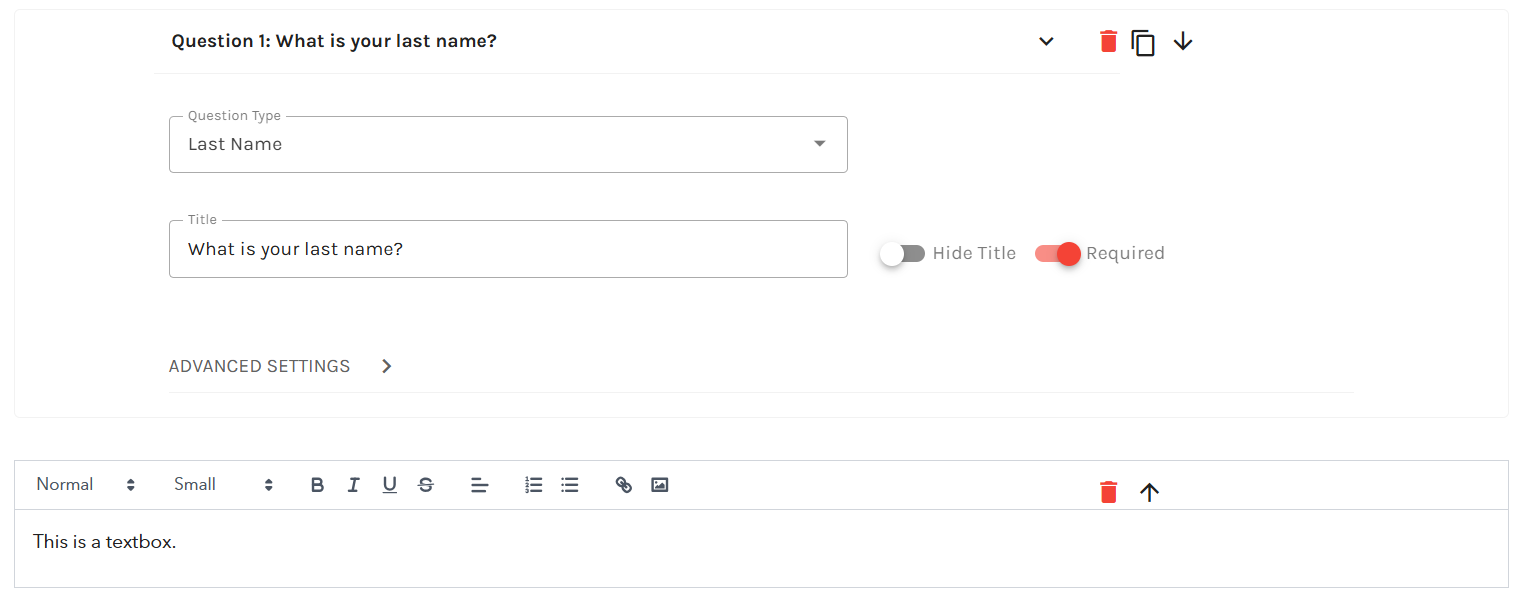Duplicate Question 1 using copy icon
1517x596 pixels.
tap(1143, 42)
